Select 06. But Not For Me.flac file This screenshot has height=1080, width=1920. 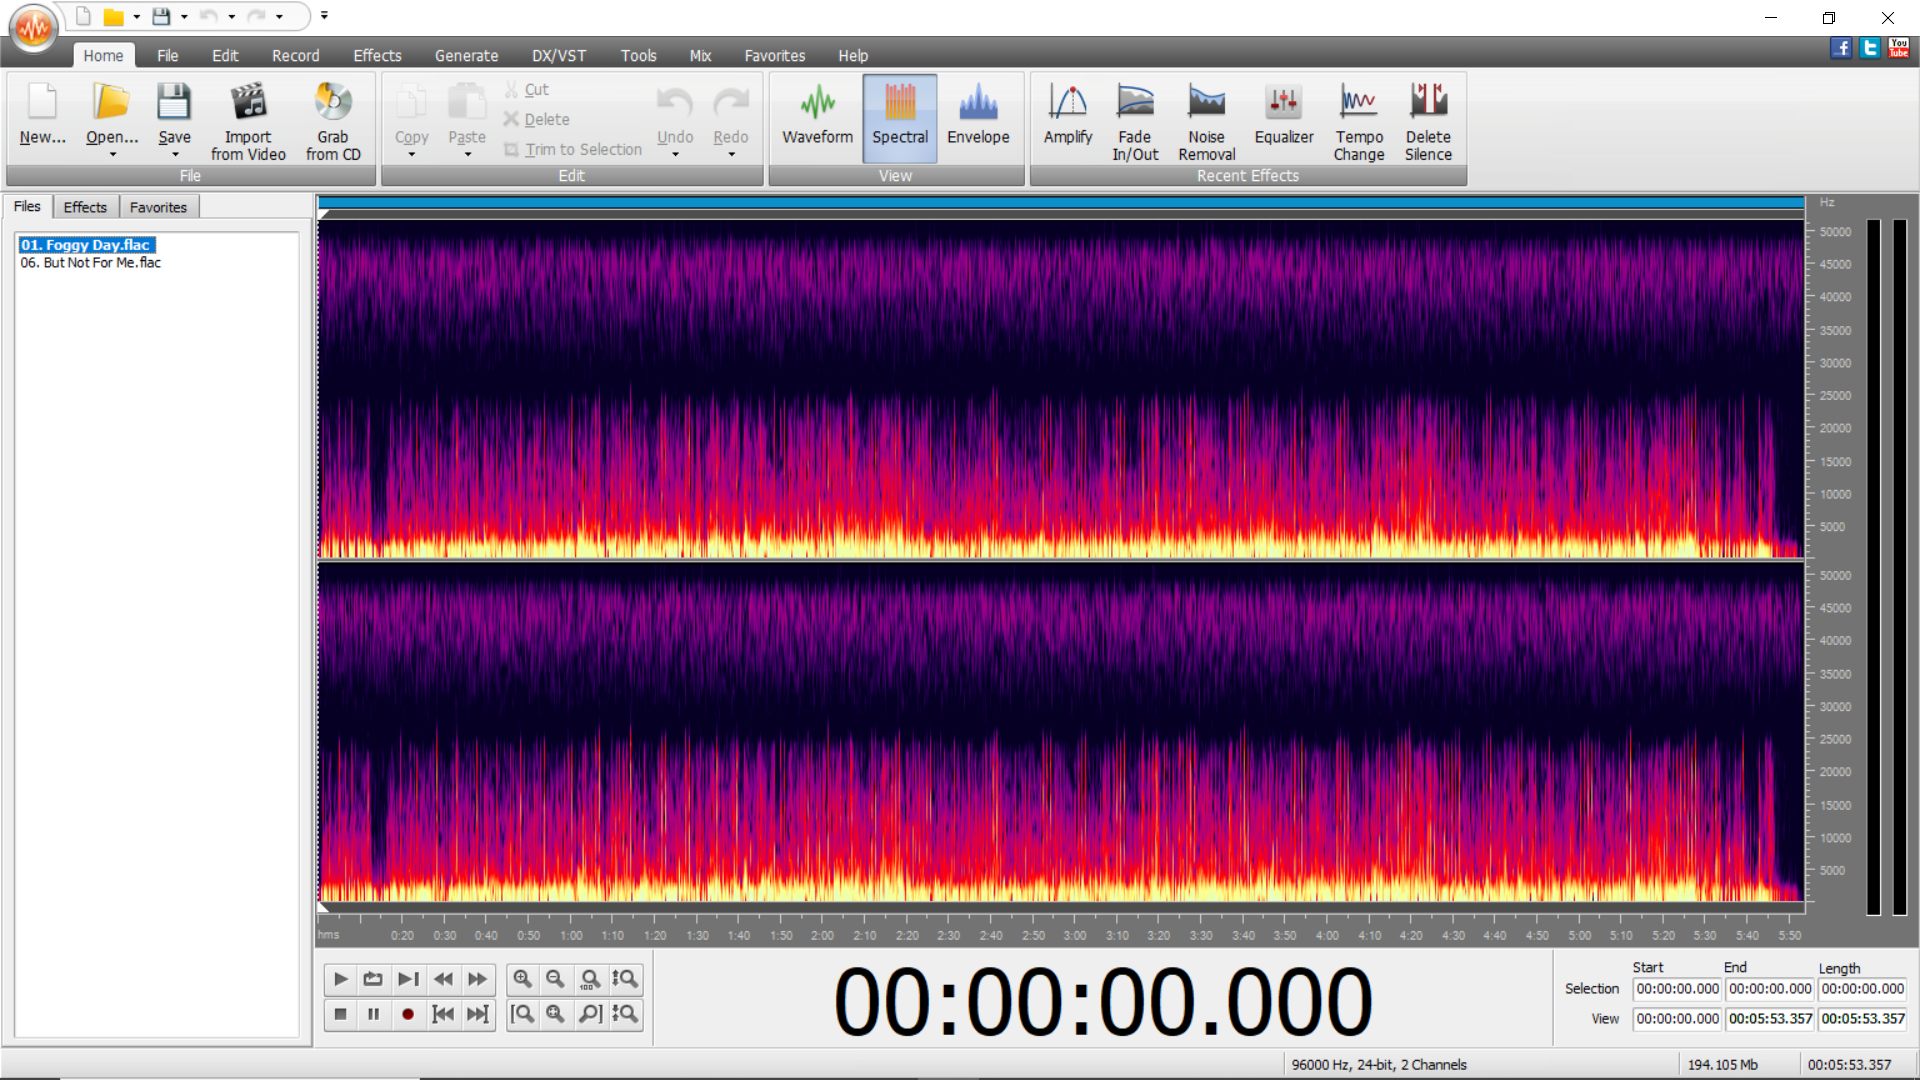click(x=91, y=263)
